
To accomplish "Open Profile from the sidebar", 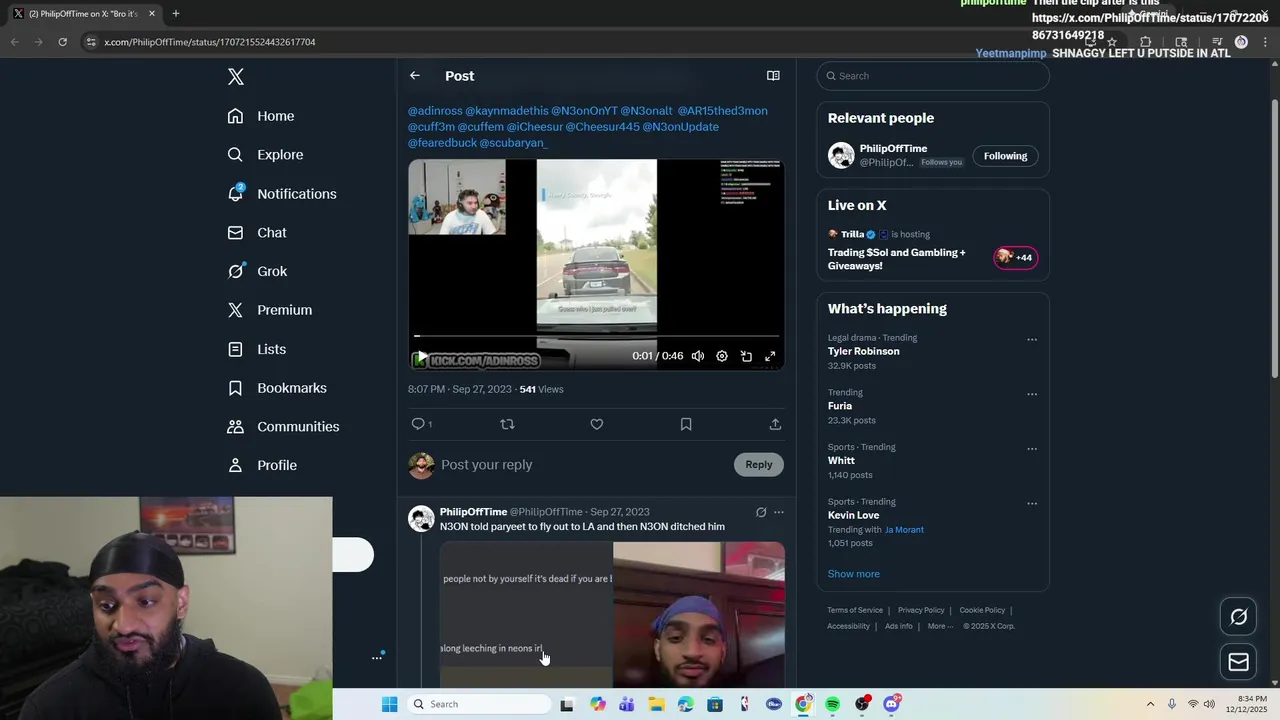I will pos(262,465).
